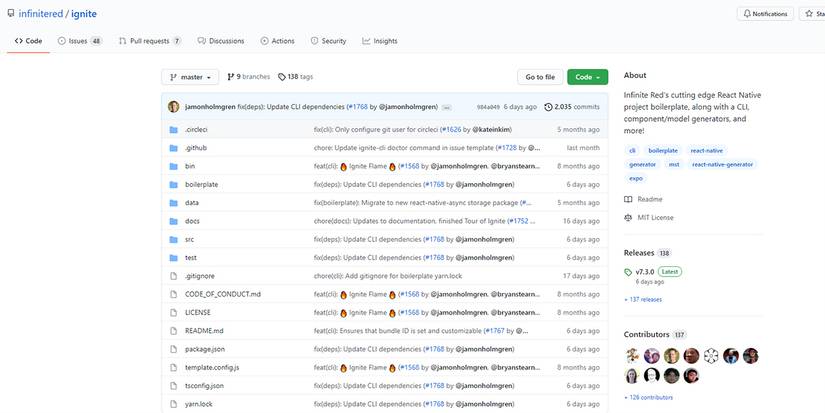
Task: Click the src folder icon
Action: pyautogui.click(x=174, y=239)
